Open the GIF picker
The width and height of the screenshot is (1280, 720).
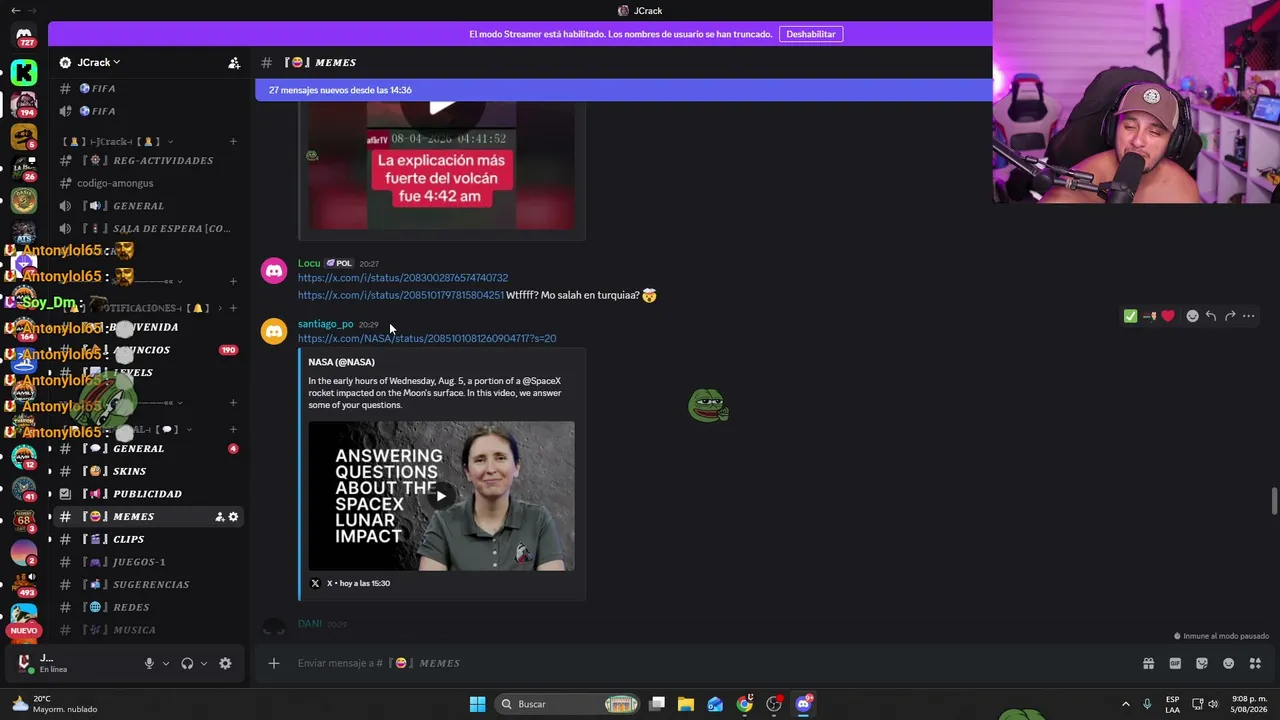pos(1175,663)
